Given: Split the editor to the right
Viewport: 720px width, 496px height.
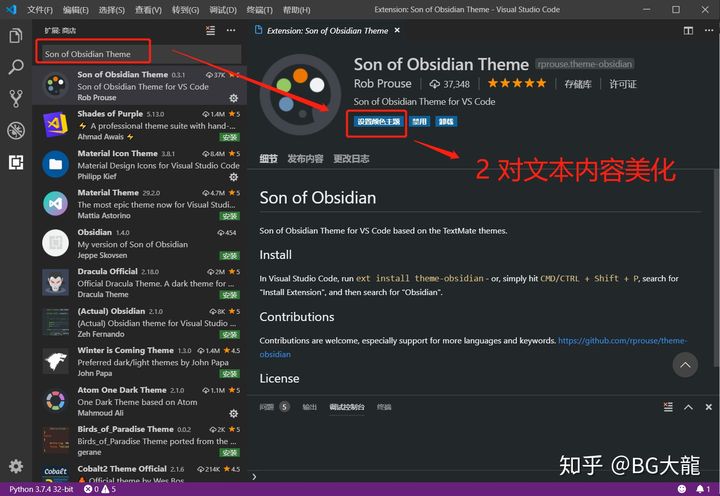Looking at the screenshot, I should point(688,31).
